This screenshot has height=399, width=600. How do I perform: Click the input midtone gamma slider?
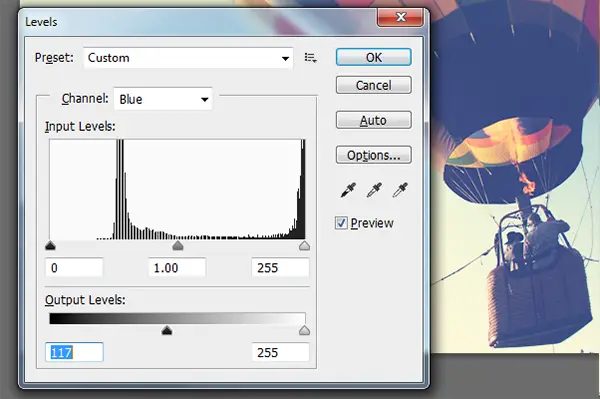pyautogui.click(x=178, y=246)
